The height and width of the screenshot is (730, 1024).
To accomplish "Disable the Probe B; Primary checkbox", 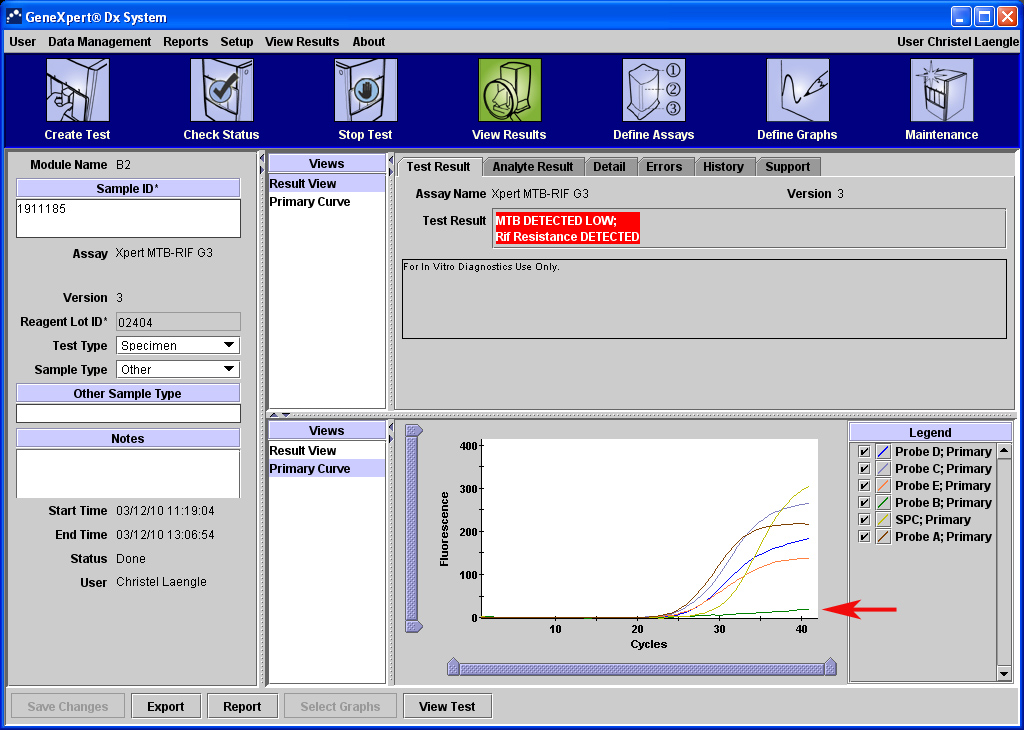I will tap(864, 503).
